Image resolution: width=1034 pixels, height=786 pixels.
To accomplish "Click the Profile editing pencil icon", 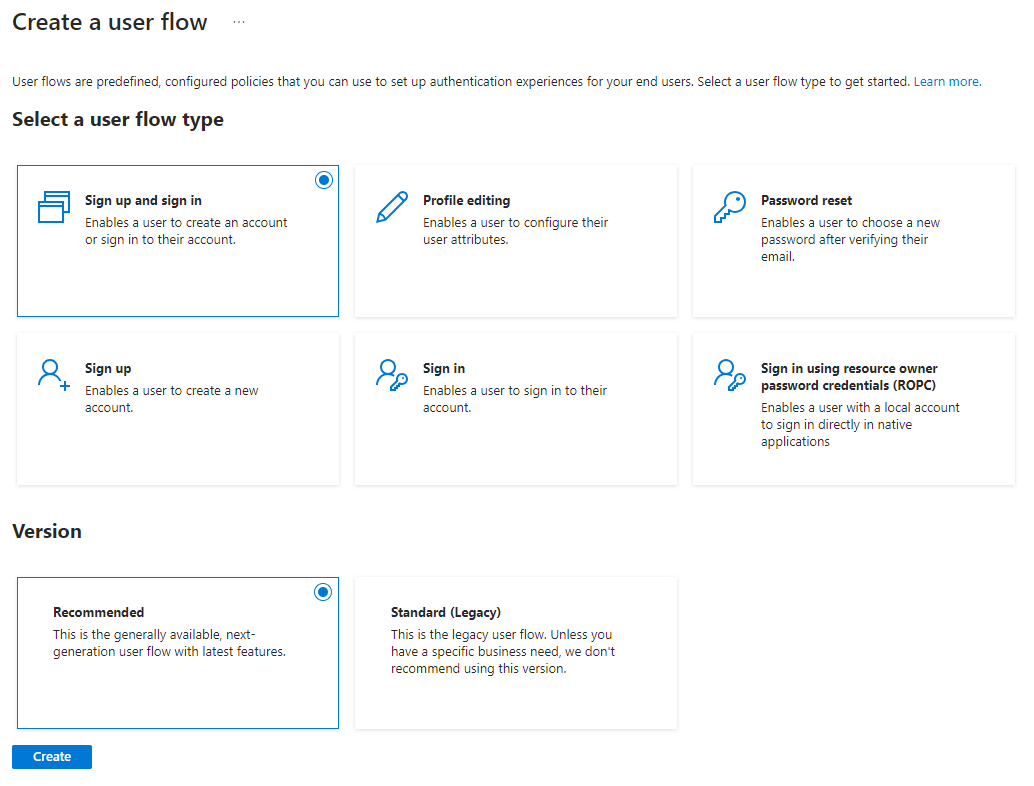I will tap(392, 207).
